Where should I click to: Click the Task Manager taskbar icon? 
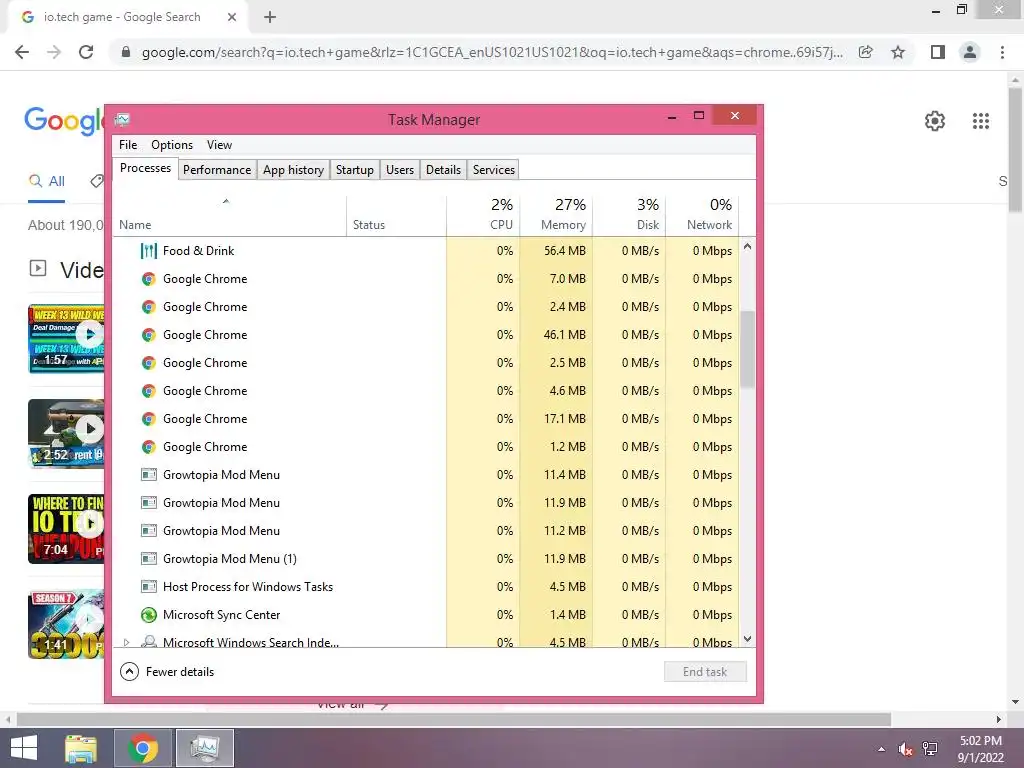tap(205, 748)
